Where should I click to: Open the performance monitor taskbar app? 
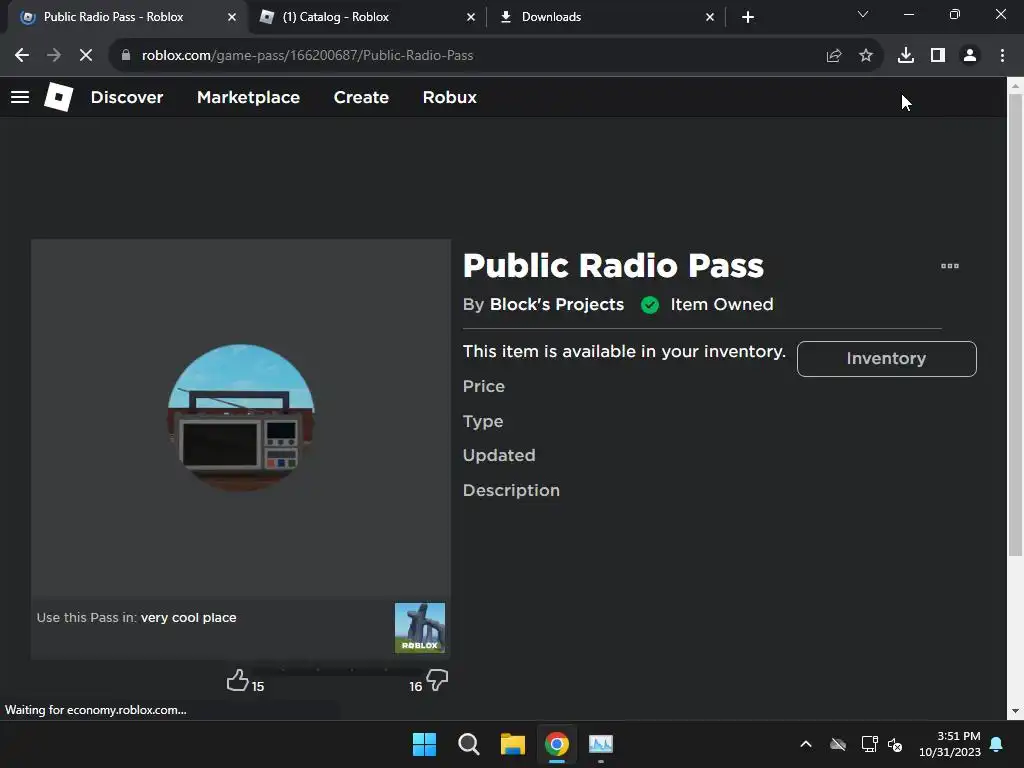(x=601, y=744)
